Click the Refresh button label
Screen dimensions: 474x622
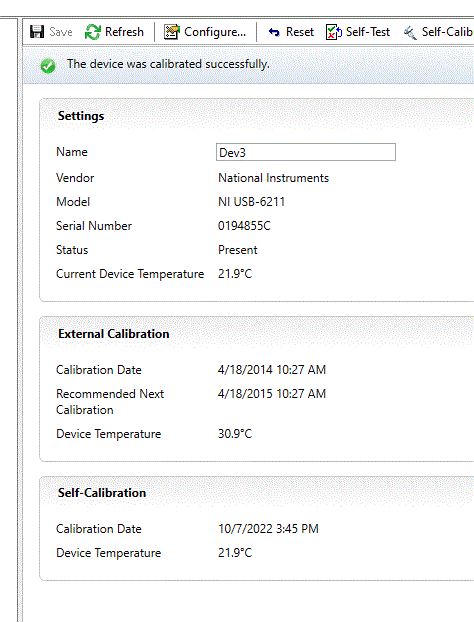pos(124,32)
